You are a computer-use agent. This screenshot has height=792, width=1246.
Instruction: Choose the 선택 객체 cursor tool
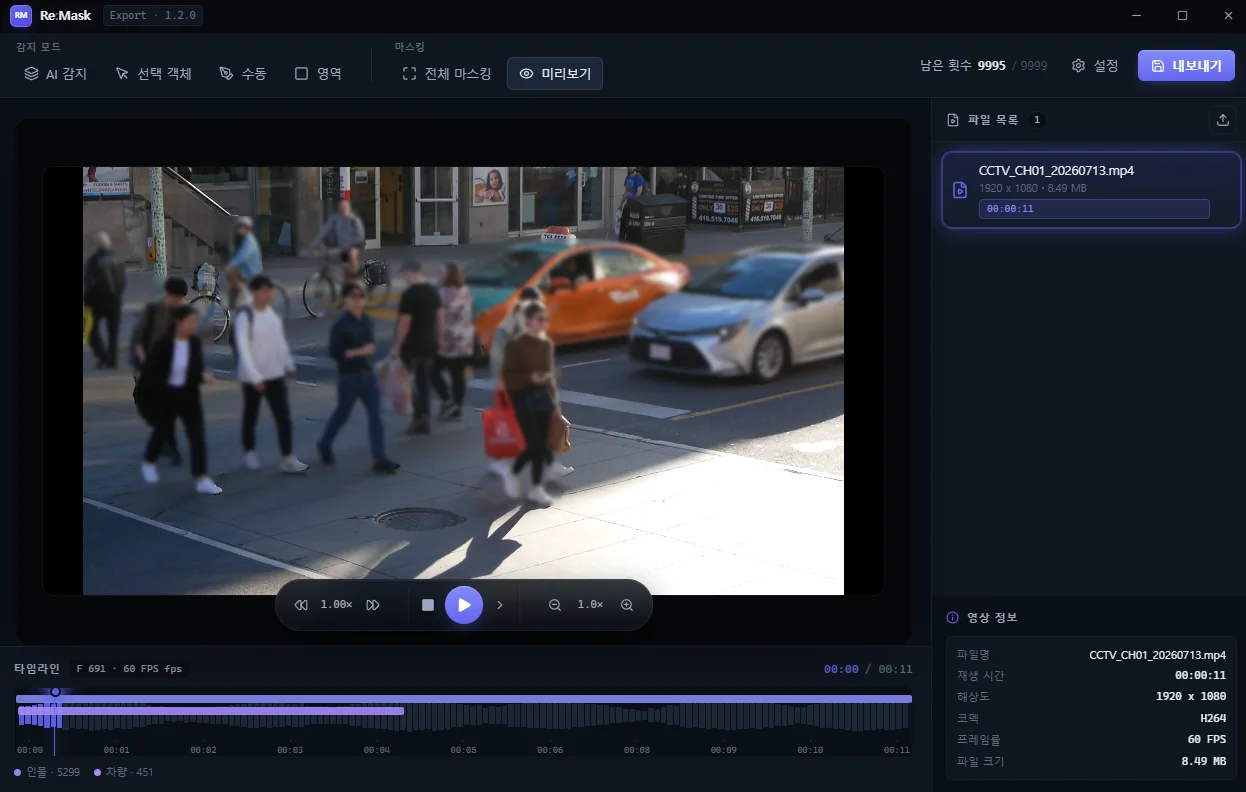pyautogui.click(x=153, y=74)
